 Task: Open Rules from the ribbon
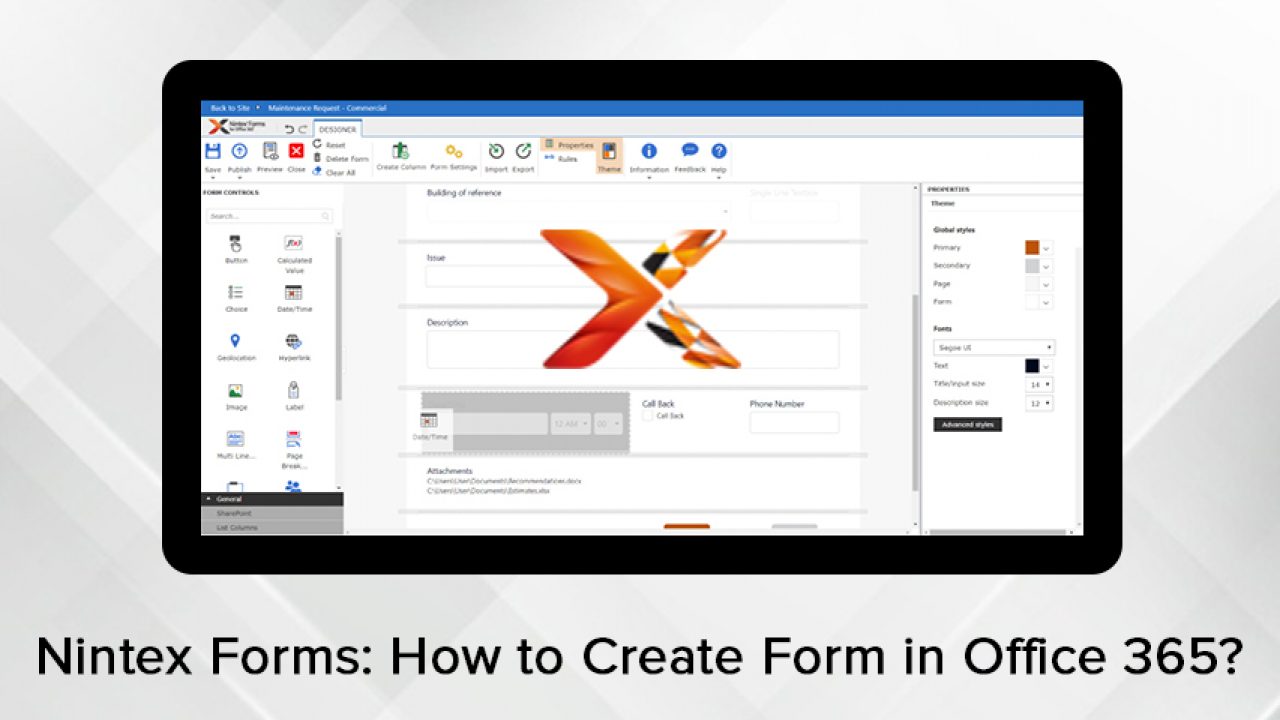pyautogui.click(x=561, y=158)
